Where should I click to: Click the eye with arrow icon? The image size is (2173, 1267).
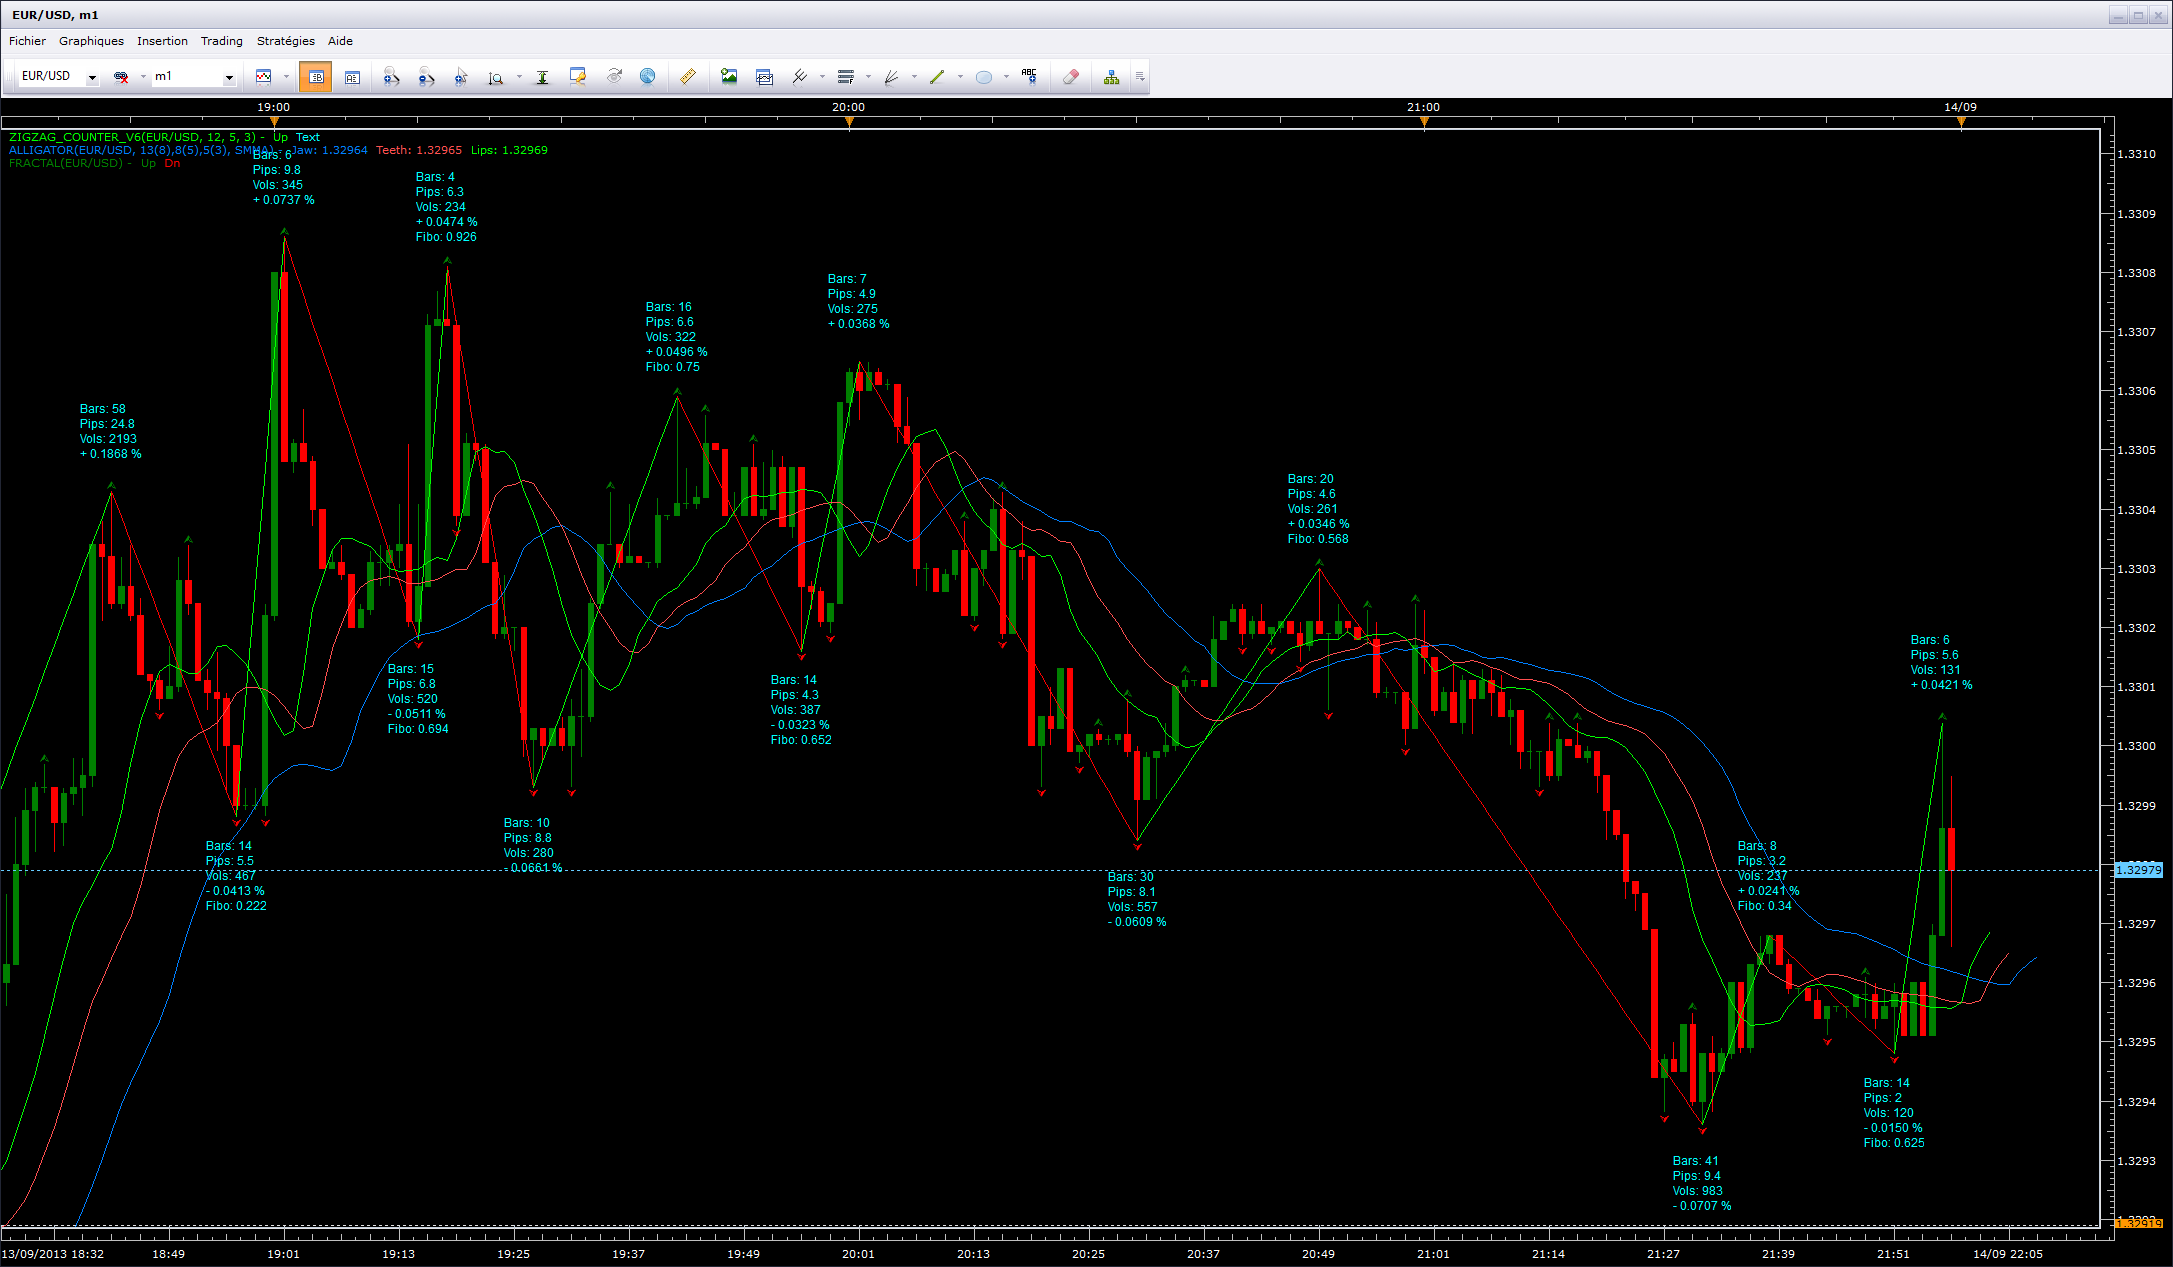614,77
